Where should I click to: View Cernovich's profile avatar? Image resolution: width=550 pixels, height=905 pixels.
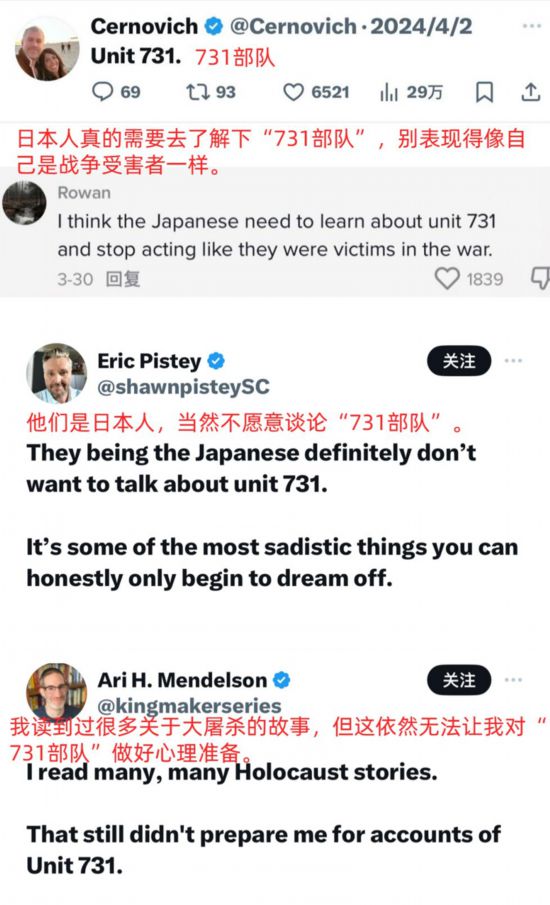[x=47, y=48]
